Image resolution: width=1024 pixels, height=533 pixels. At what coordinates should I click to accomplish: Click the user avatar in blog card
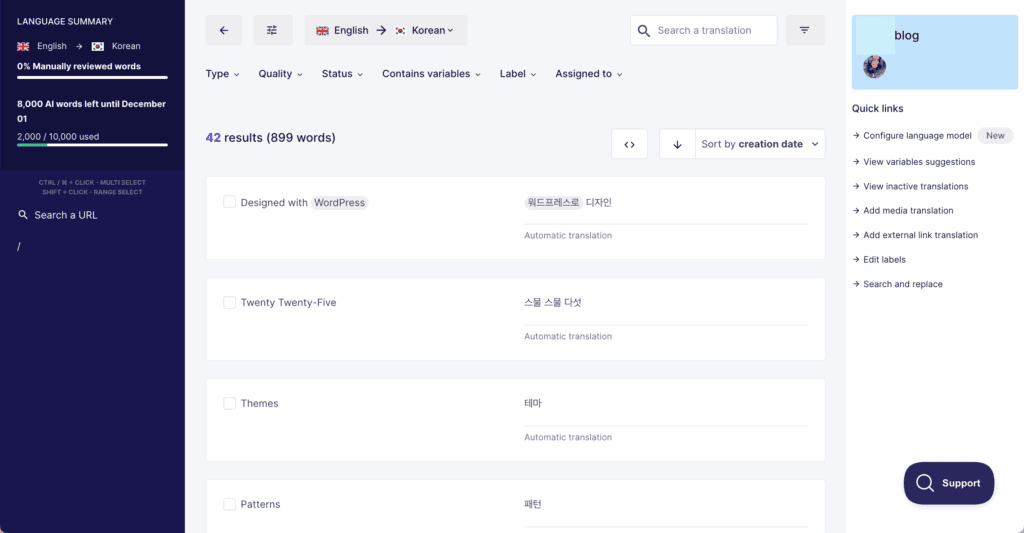(x=874, y=67)
